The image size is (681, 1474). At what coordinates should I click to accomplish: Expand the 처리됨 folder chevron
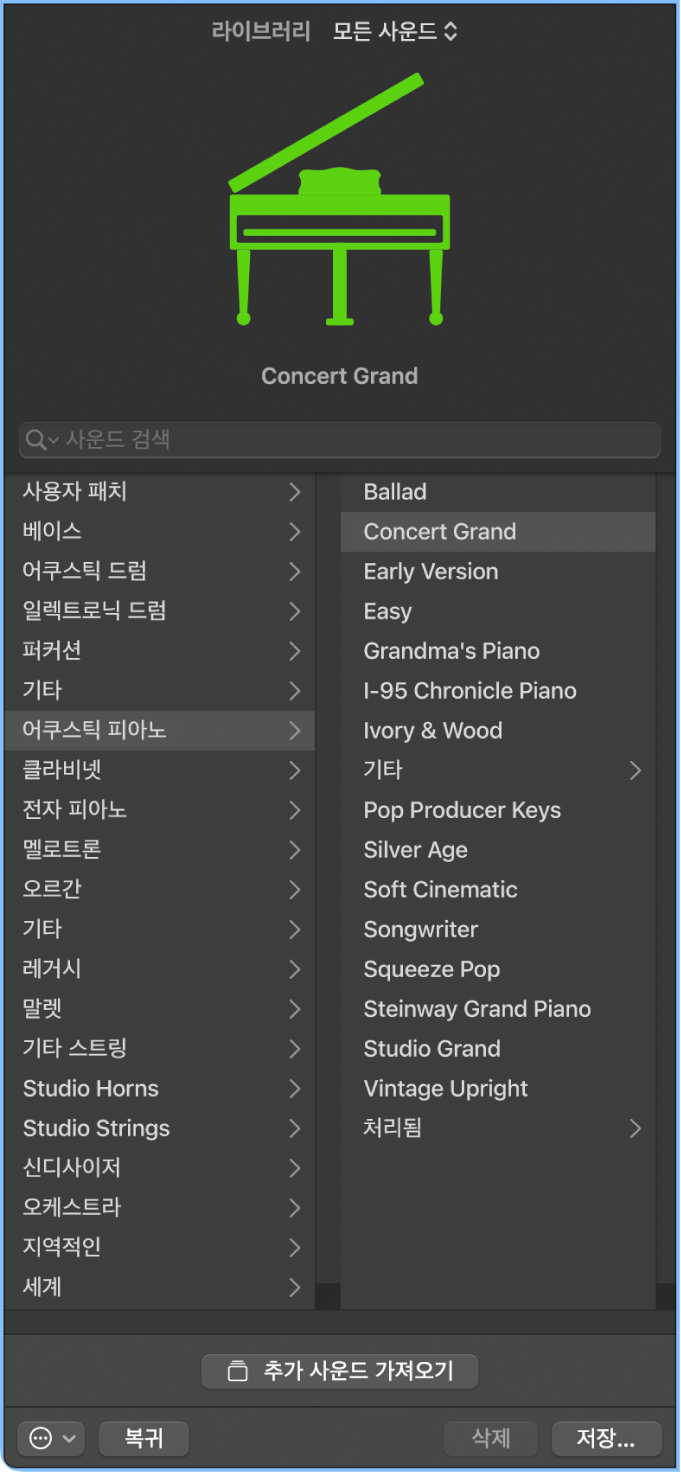click(x=635, y=1128)
